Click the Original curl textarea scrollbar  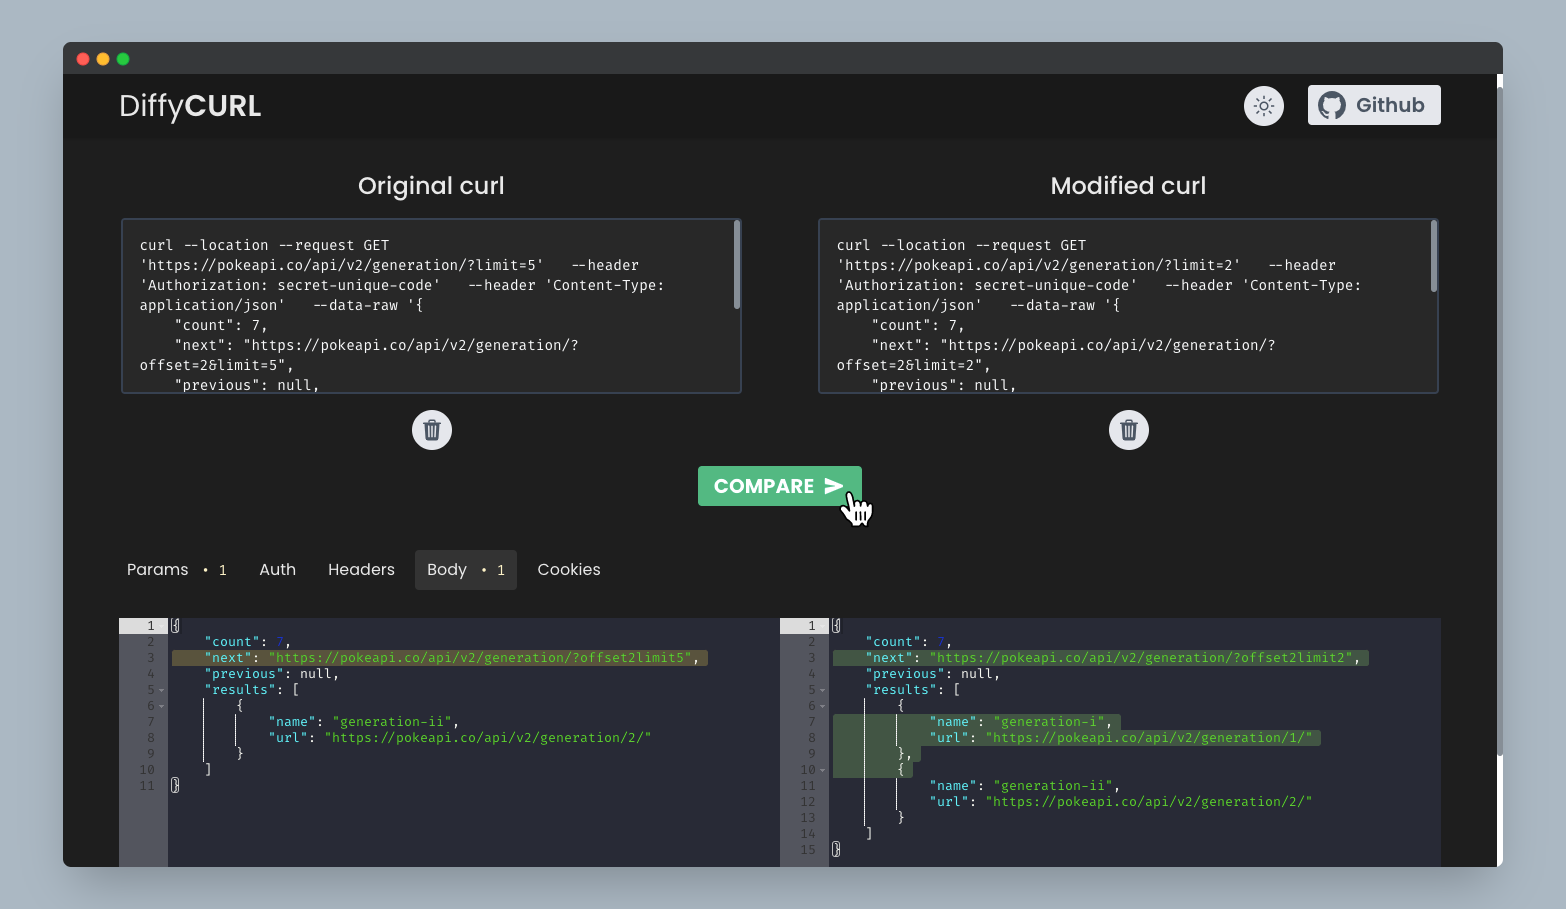pos(737,265)
